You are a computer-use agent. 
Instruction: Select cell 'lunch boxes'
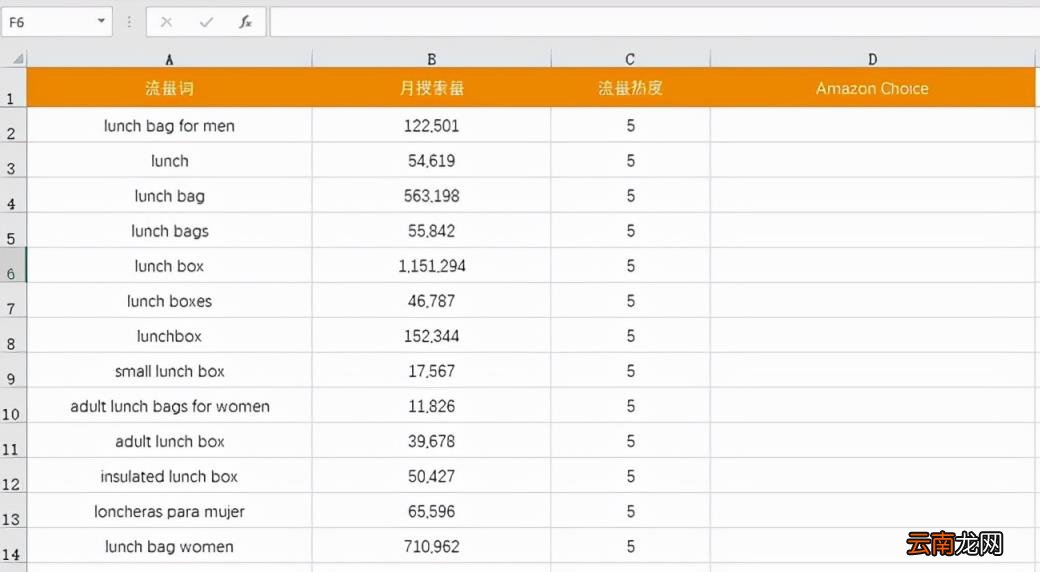(x=169, y=301)
